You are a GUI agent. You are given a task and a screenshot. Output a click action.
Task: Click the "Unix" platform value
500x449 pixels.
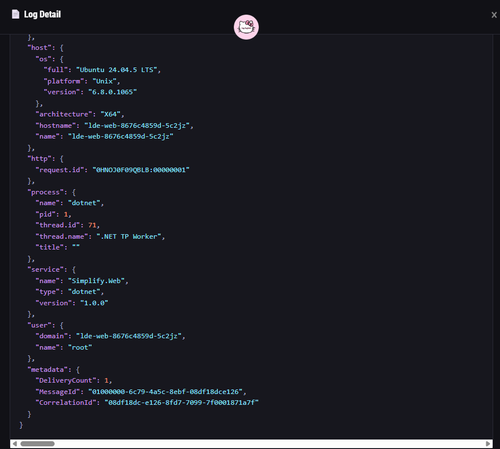[104, 81]
